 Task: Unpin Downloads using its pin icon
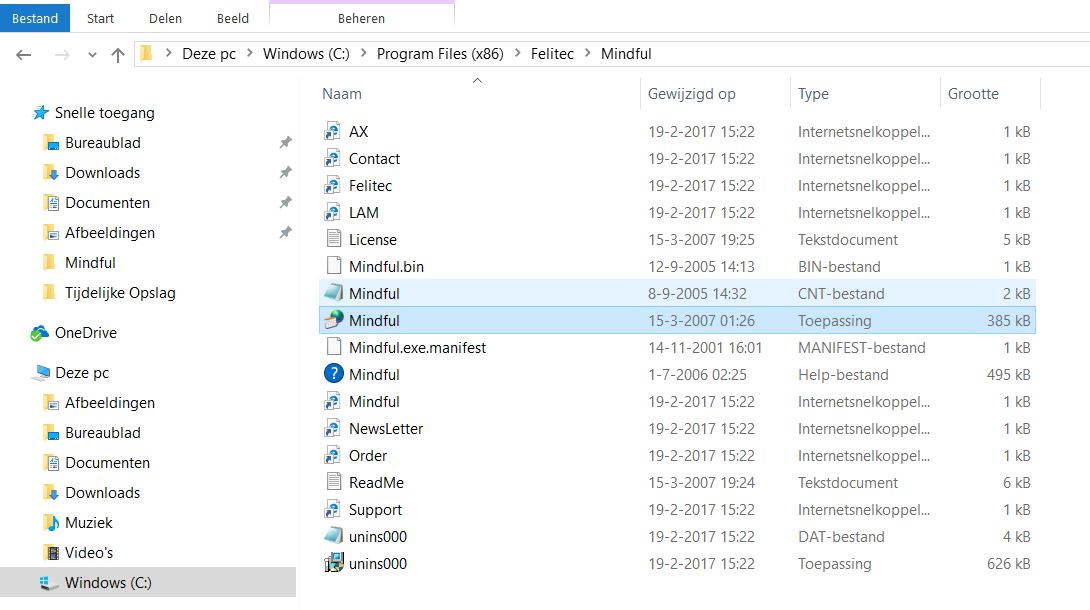285,172
